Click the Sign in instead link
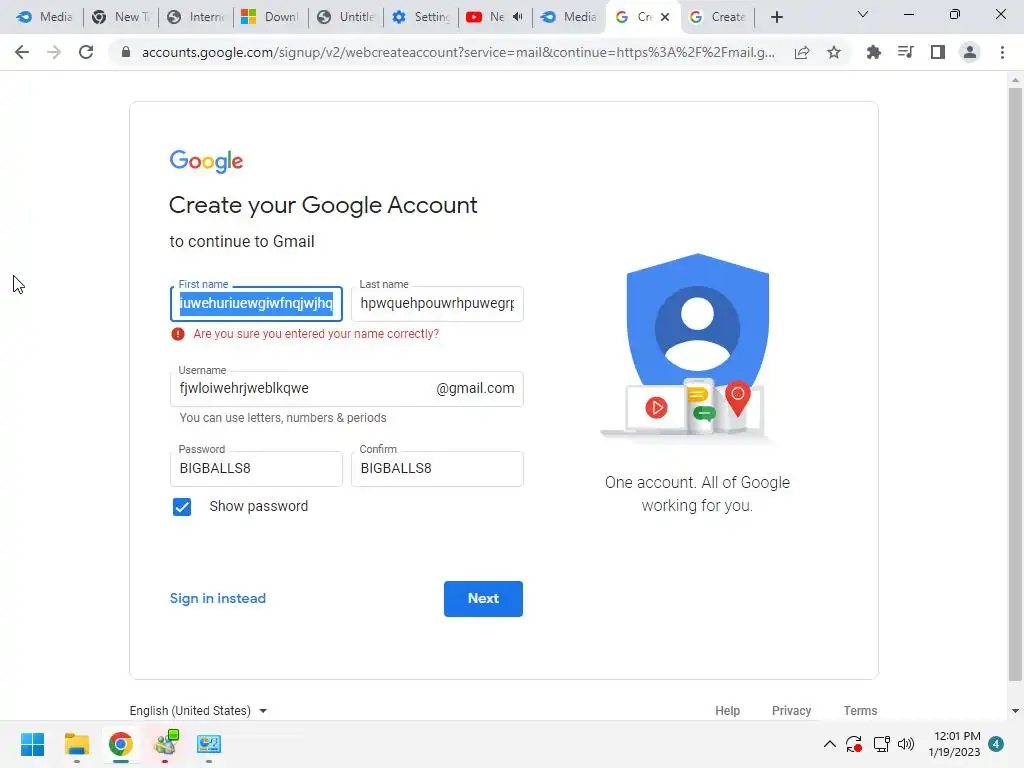The height and width of the screenshot is (768, 1024). point(218,599)
